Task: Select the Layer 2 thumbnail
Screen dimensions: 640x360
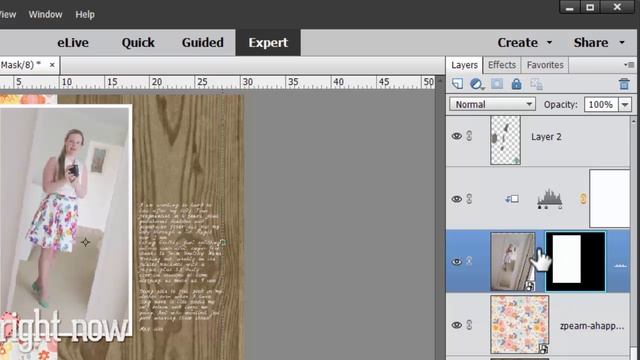Action: tap(505, 140)
